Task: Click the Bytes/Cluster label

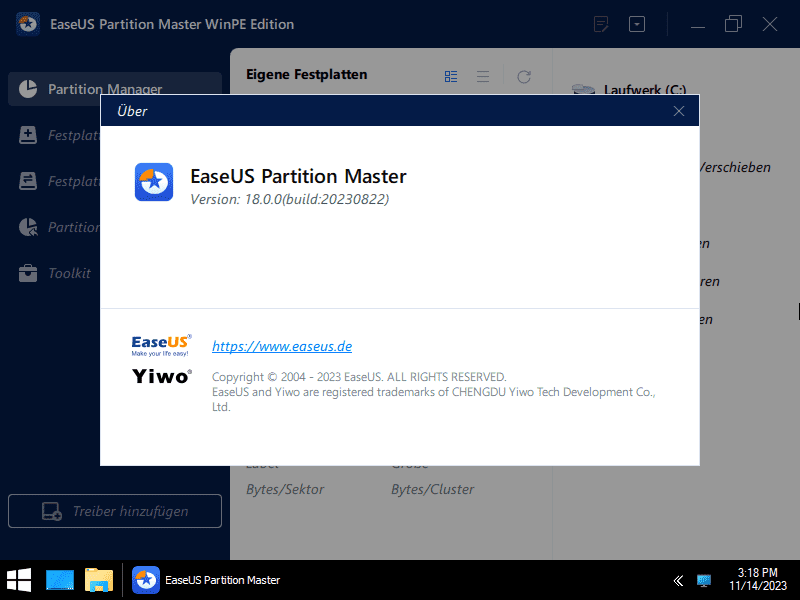Action: coord(433,489)
